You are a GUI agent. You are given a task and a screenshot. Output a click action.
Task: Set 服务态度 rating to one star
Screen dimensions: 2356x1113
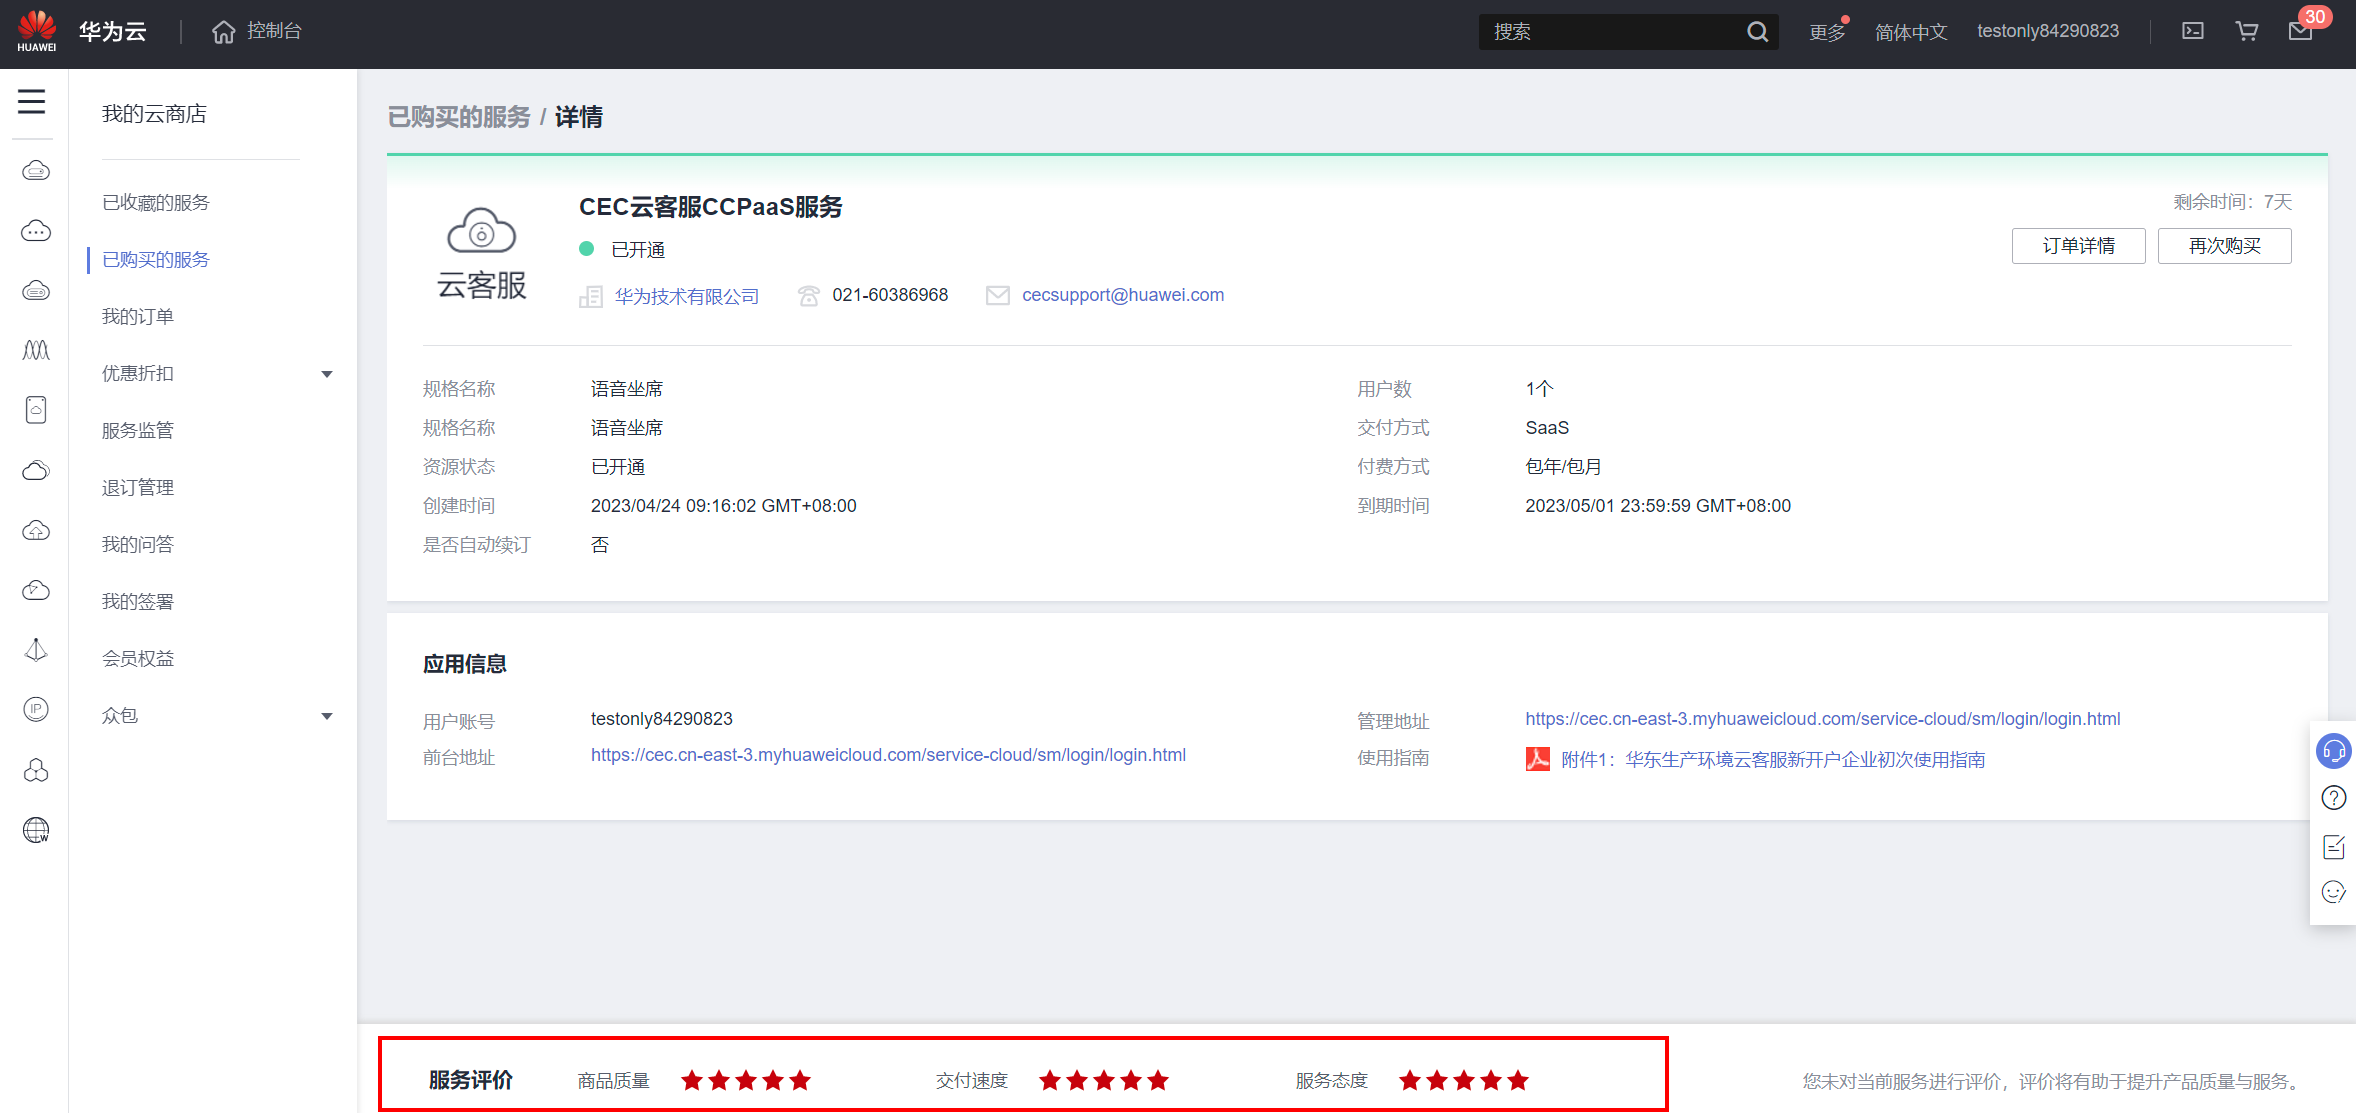1410,1080
